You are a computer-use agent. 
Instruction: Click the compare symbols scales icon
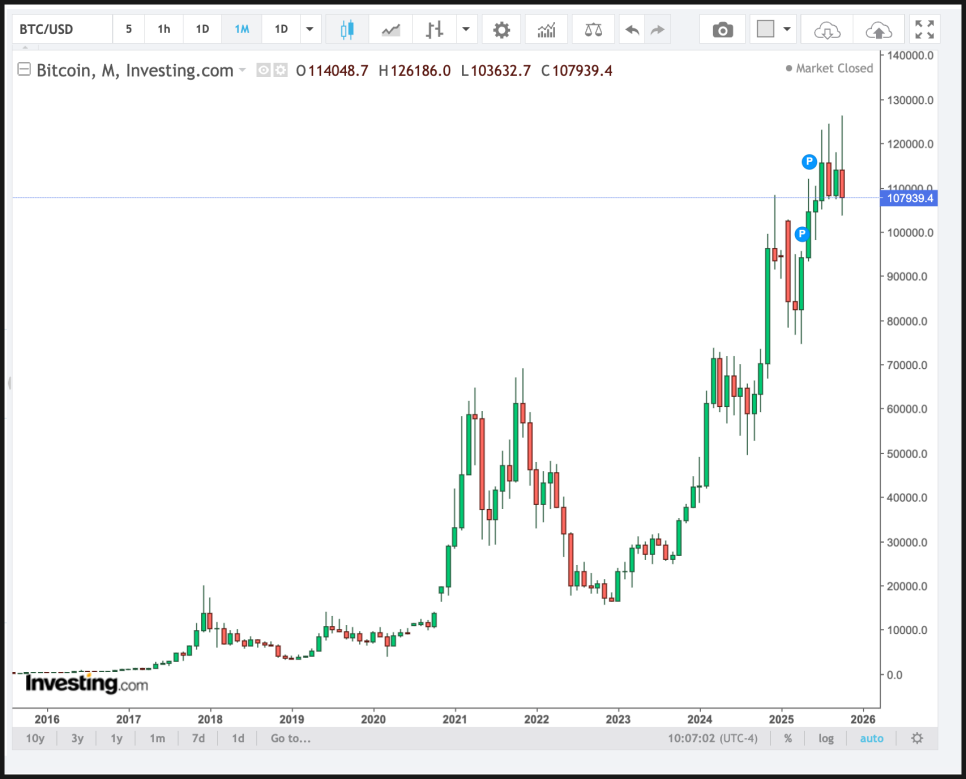coord(593,30)
